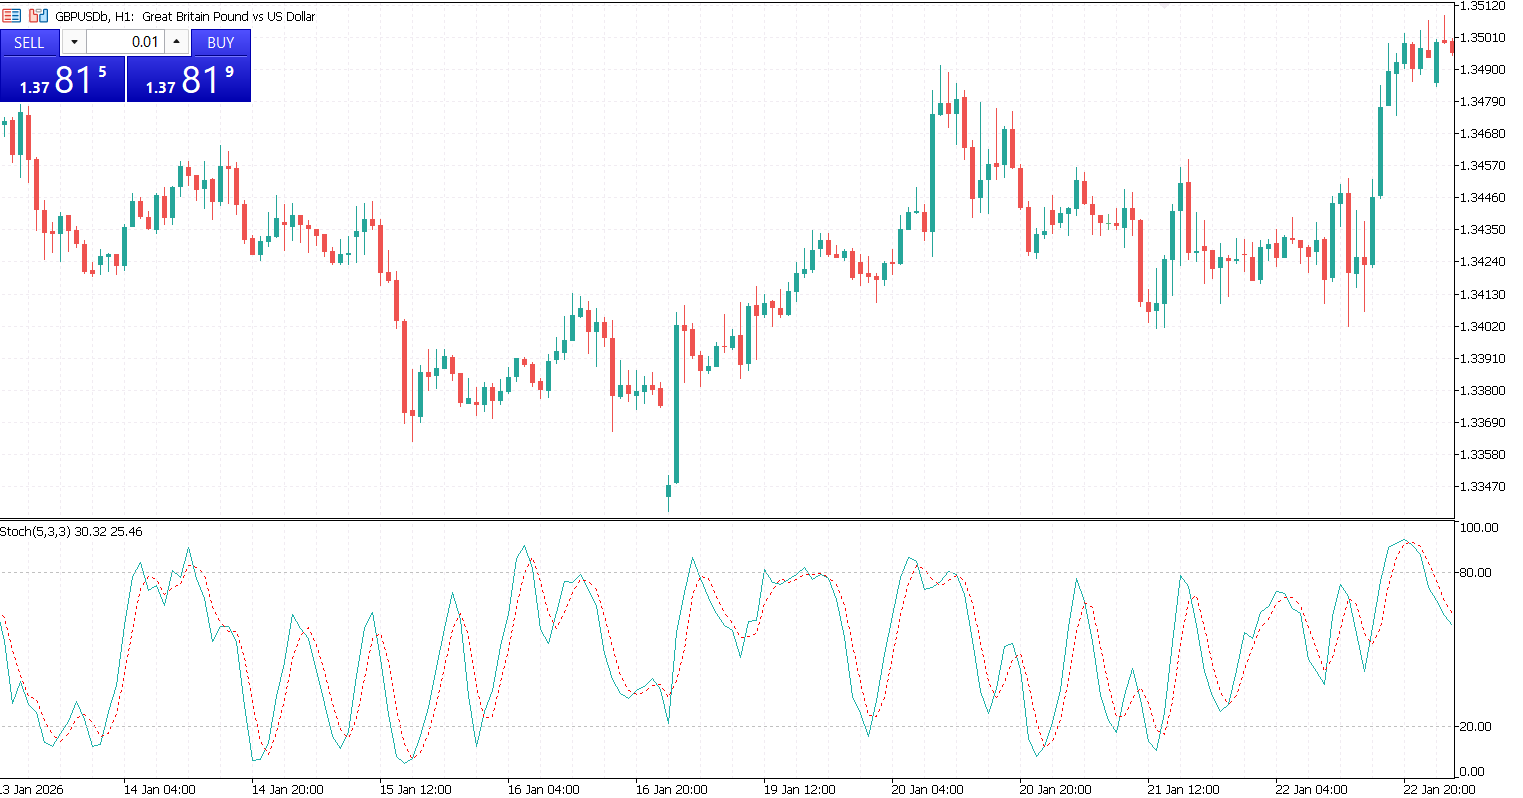Image resolution: width=1523 pixels, height=798 pixels.
Task: Click the 1.35010 price scale label
Action: click(x=1483, y=38)
